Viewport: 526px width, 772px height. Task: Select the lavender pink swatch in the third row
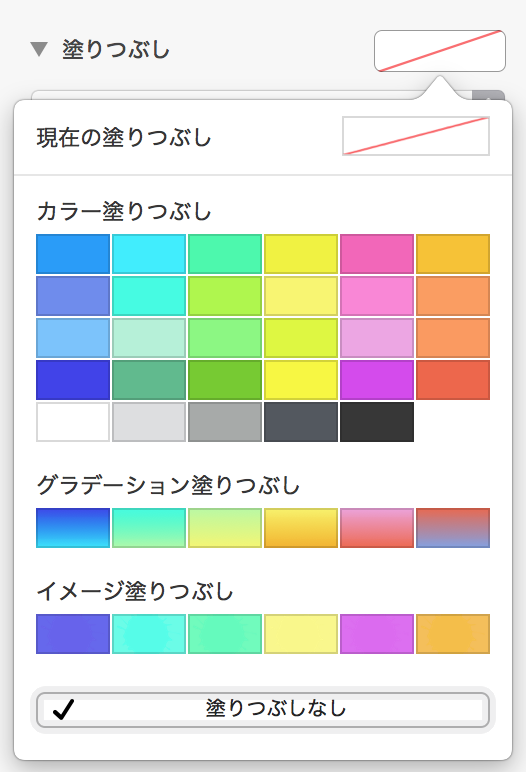[377, 338]
